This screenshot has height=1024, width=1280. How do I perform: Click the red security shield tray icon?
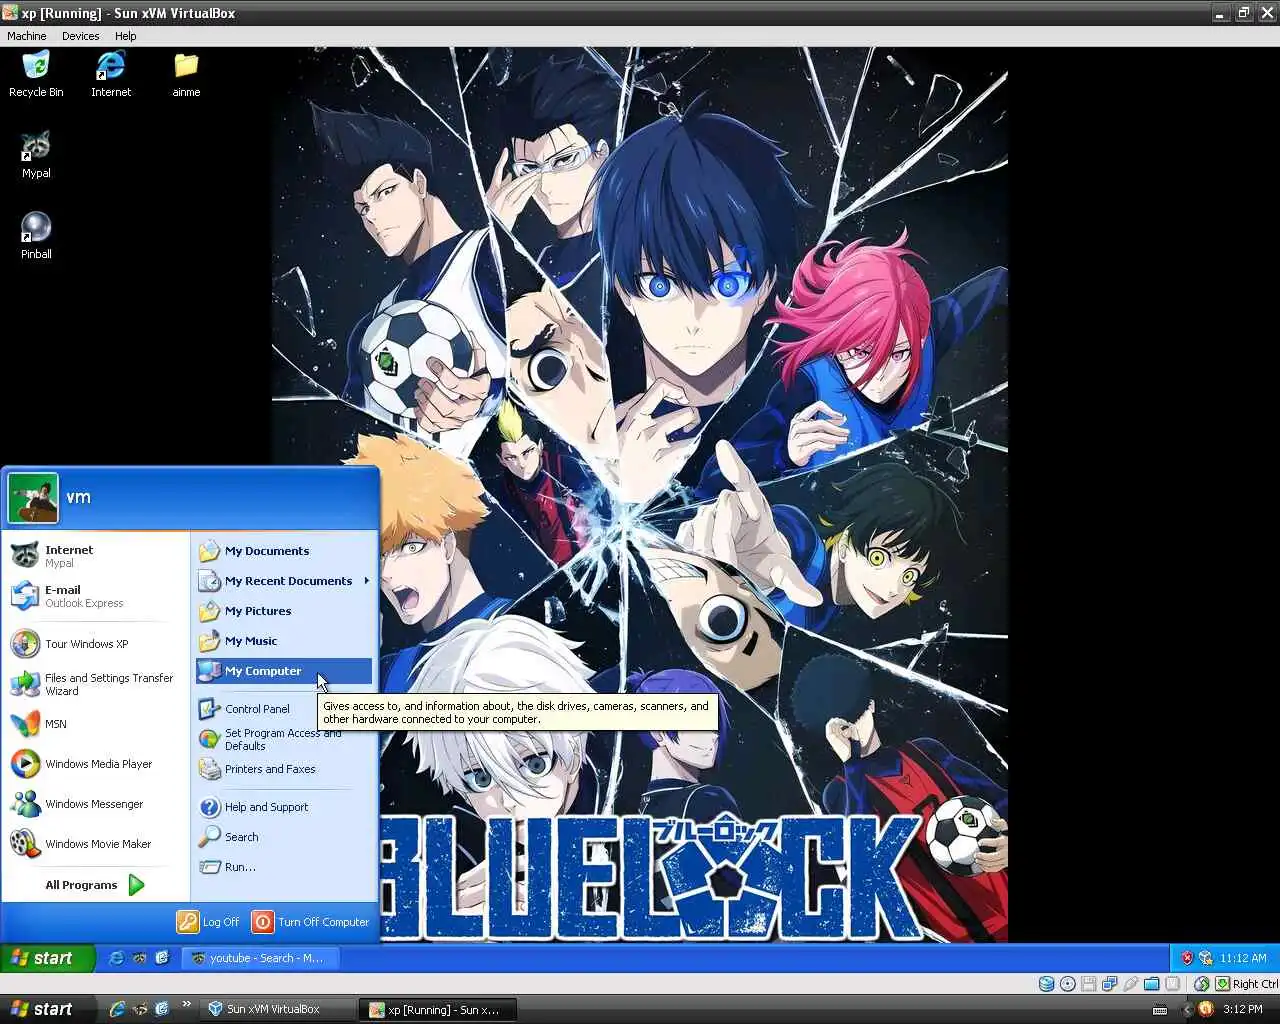click(x=1187, y=958)
